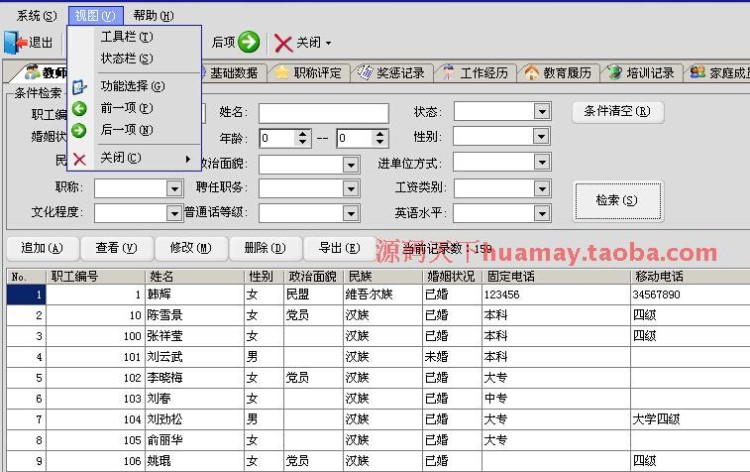The width and height of the screenshot is (750, 472).
Task: Click red X icon in View menu
Action: pos(79,159)
